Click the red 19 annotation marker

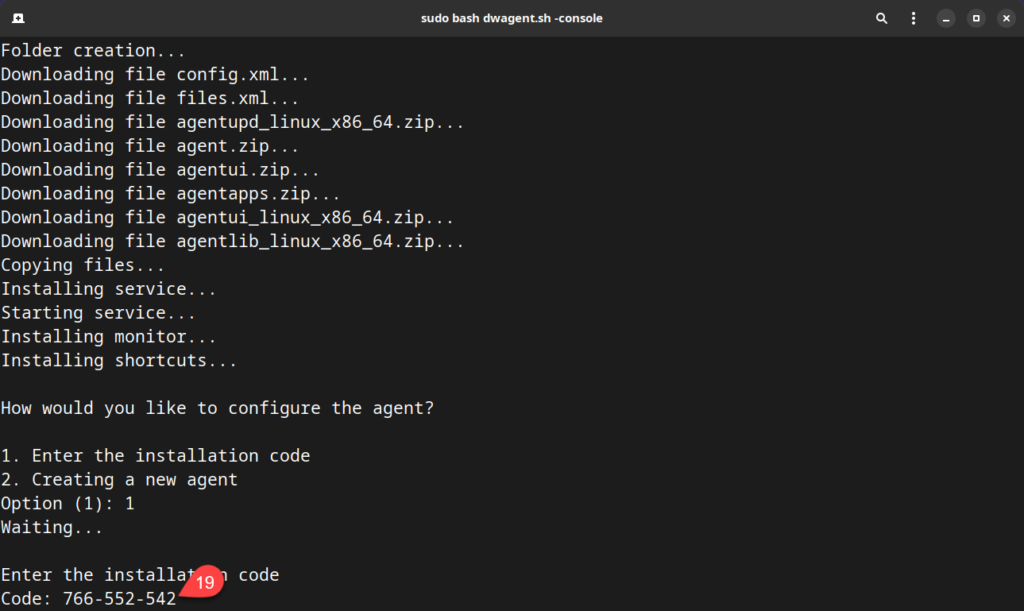pyautogui.click(x=203, y=581)
